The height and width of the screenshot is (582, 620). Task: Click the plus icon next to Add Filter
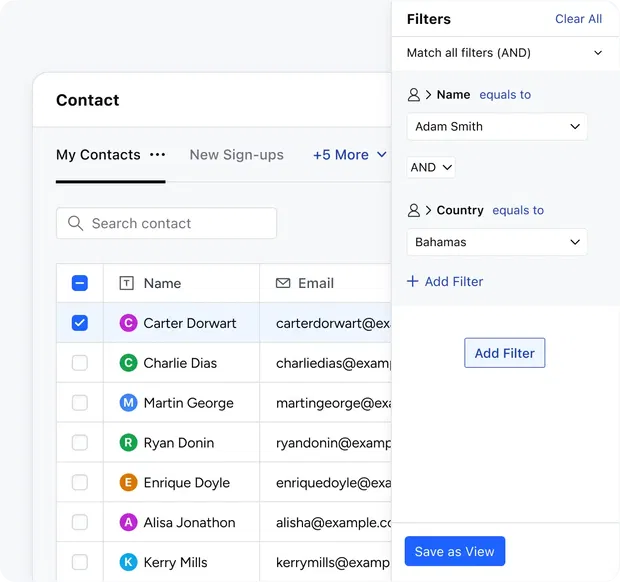pyautogui.click(x=412, y=281)
